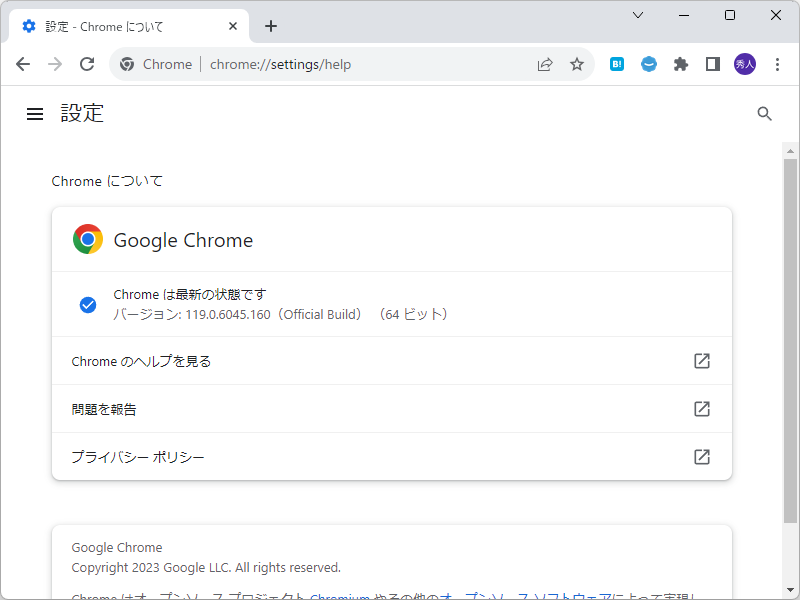Bookmark this page via the star icon
The height and width of the screenshot is (600, 800).
(577, 63)
